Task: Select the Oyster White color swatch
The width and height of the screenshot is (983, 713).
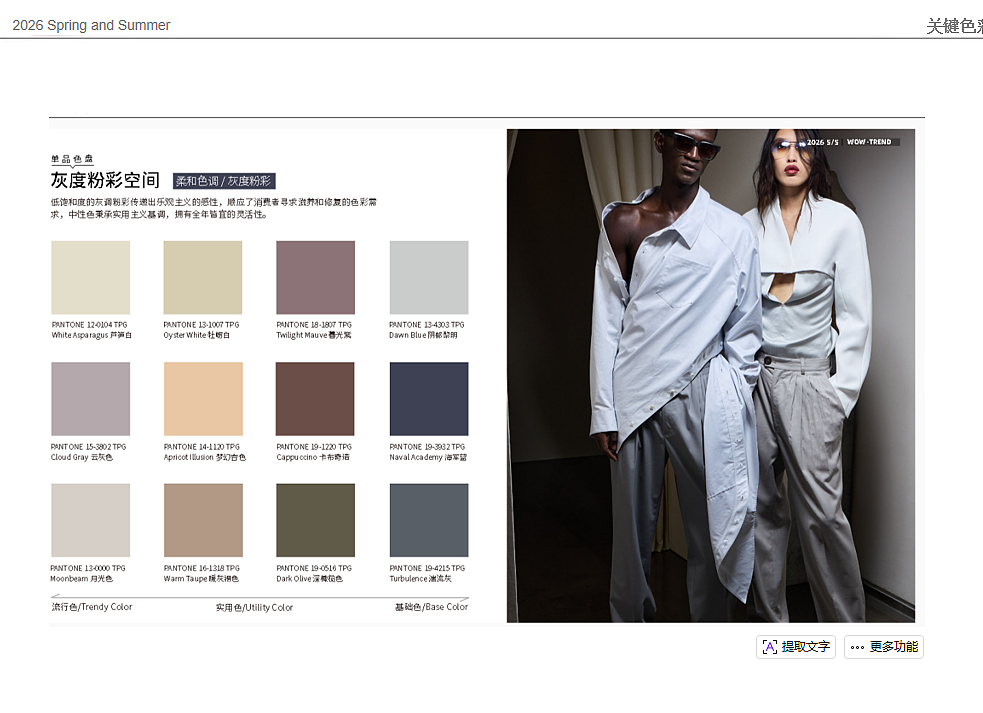Action: [202, 277]
